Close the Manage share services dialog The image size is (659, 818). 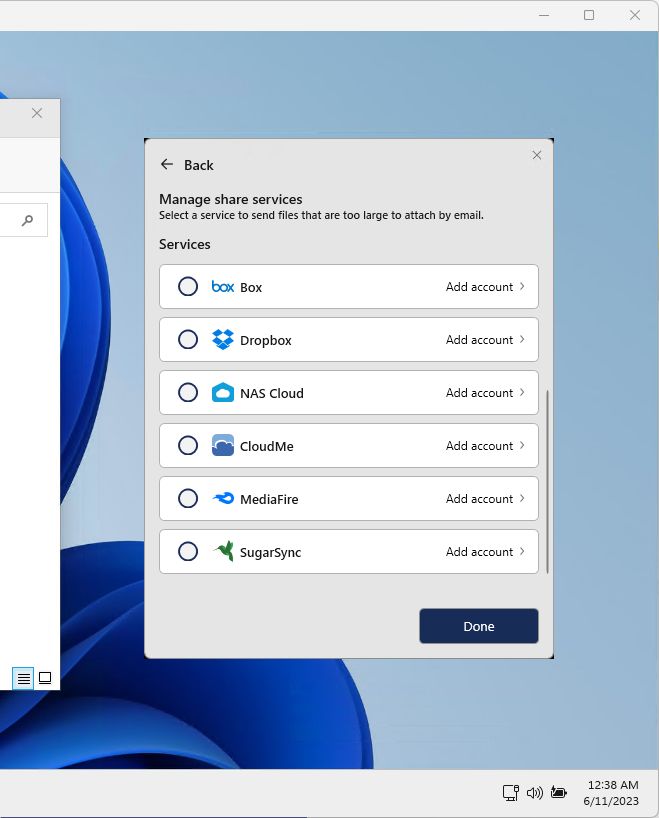tap(536, 155)
